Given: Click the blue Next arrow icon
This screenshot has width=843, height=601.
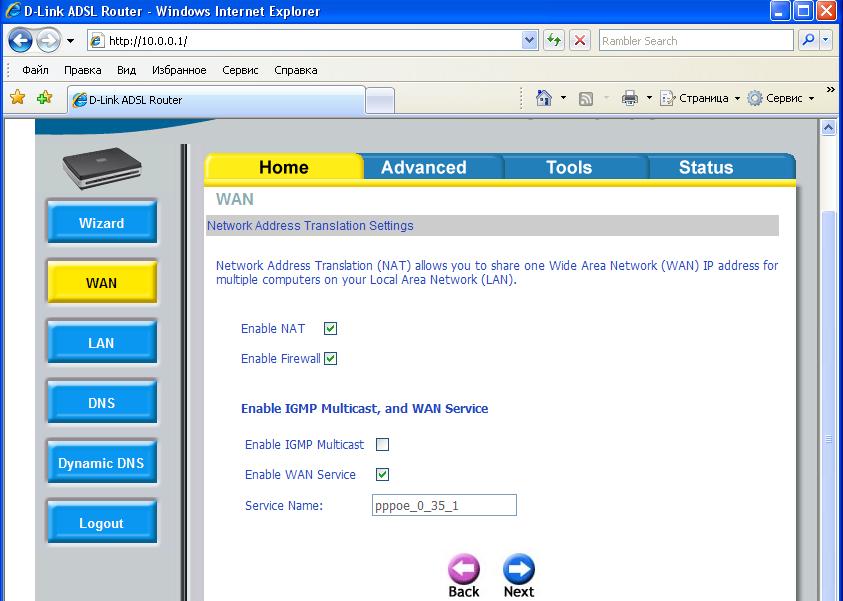Looking at the screenshot, I should click(519, 569).
